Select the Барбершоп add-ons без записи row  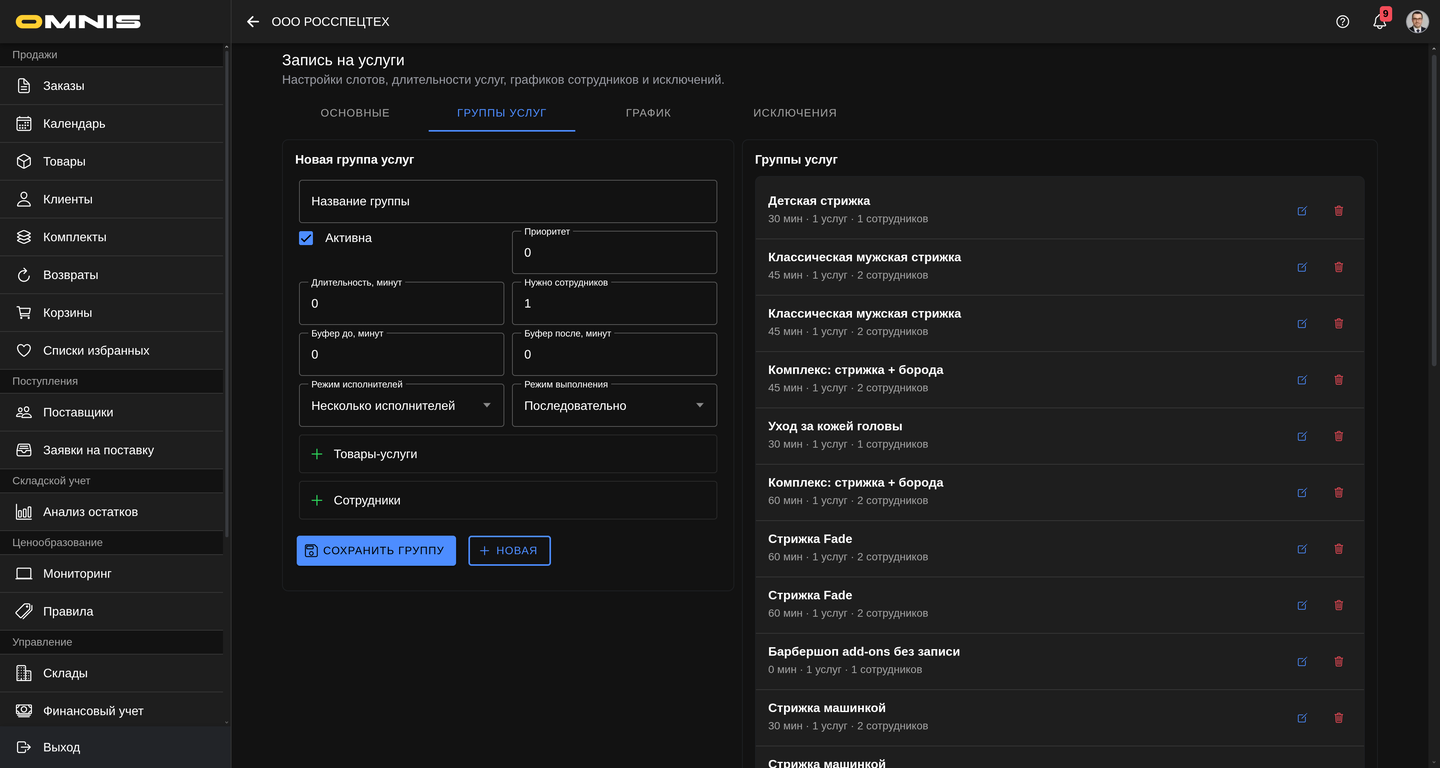tap(1060, 662)
